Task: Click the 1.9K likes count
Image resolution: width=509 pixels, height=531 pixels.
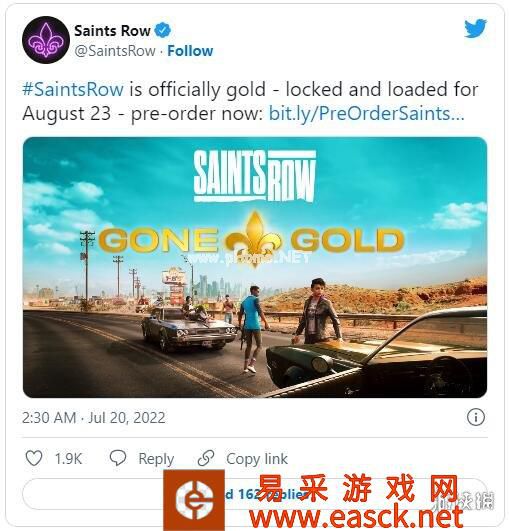Action: point(68,459)
